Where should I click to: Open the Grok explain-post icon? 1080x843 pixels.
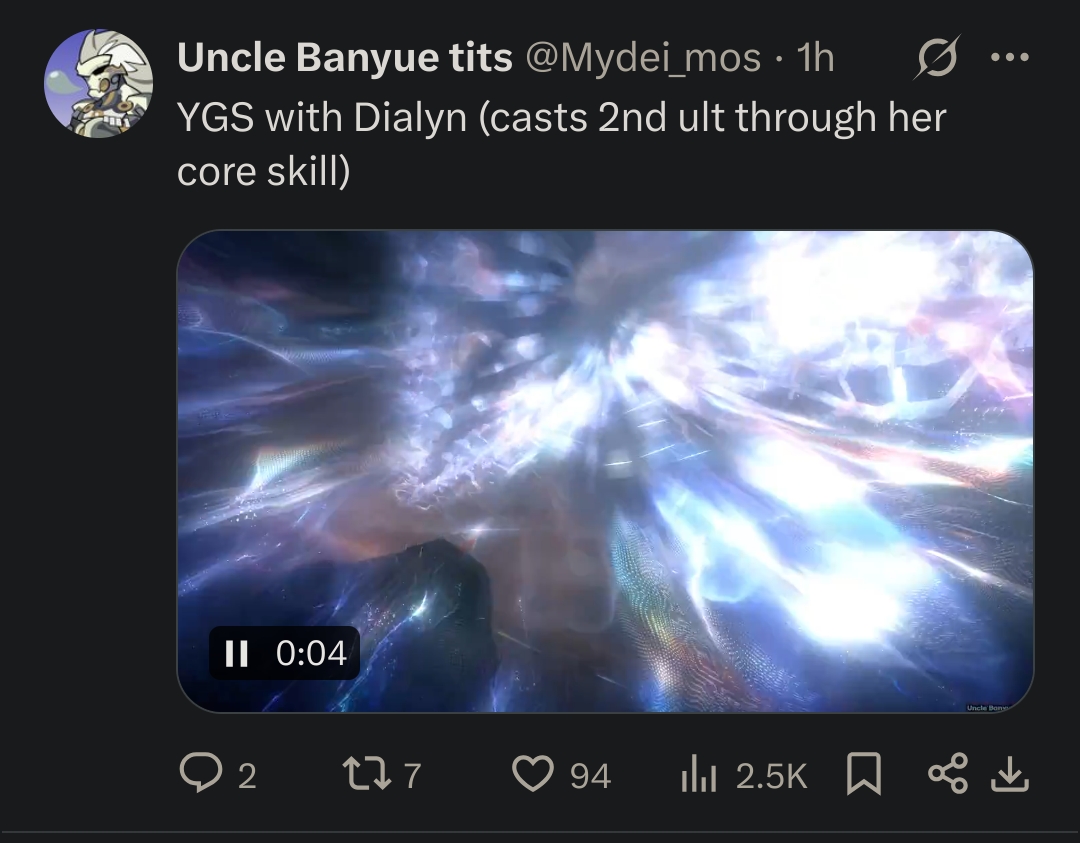[937, 57]
